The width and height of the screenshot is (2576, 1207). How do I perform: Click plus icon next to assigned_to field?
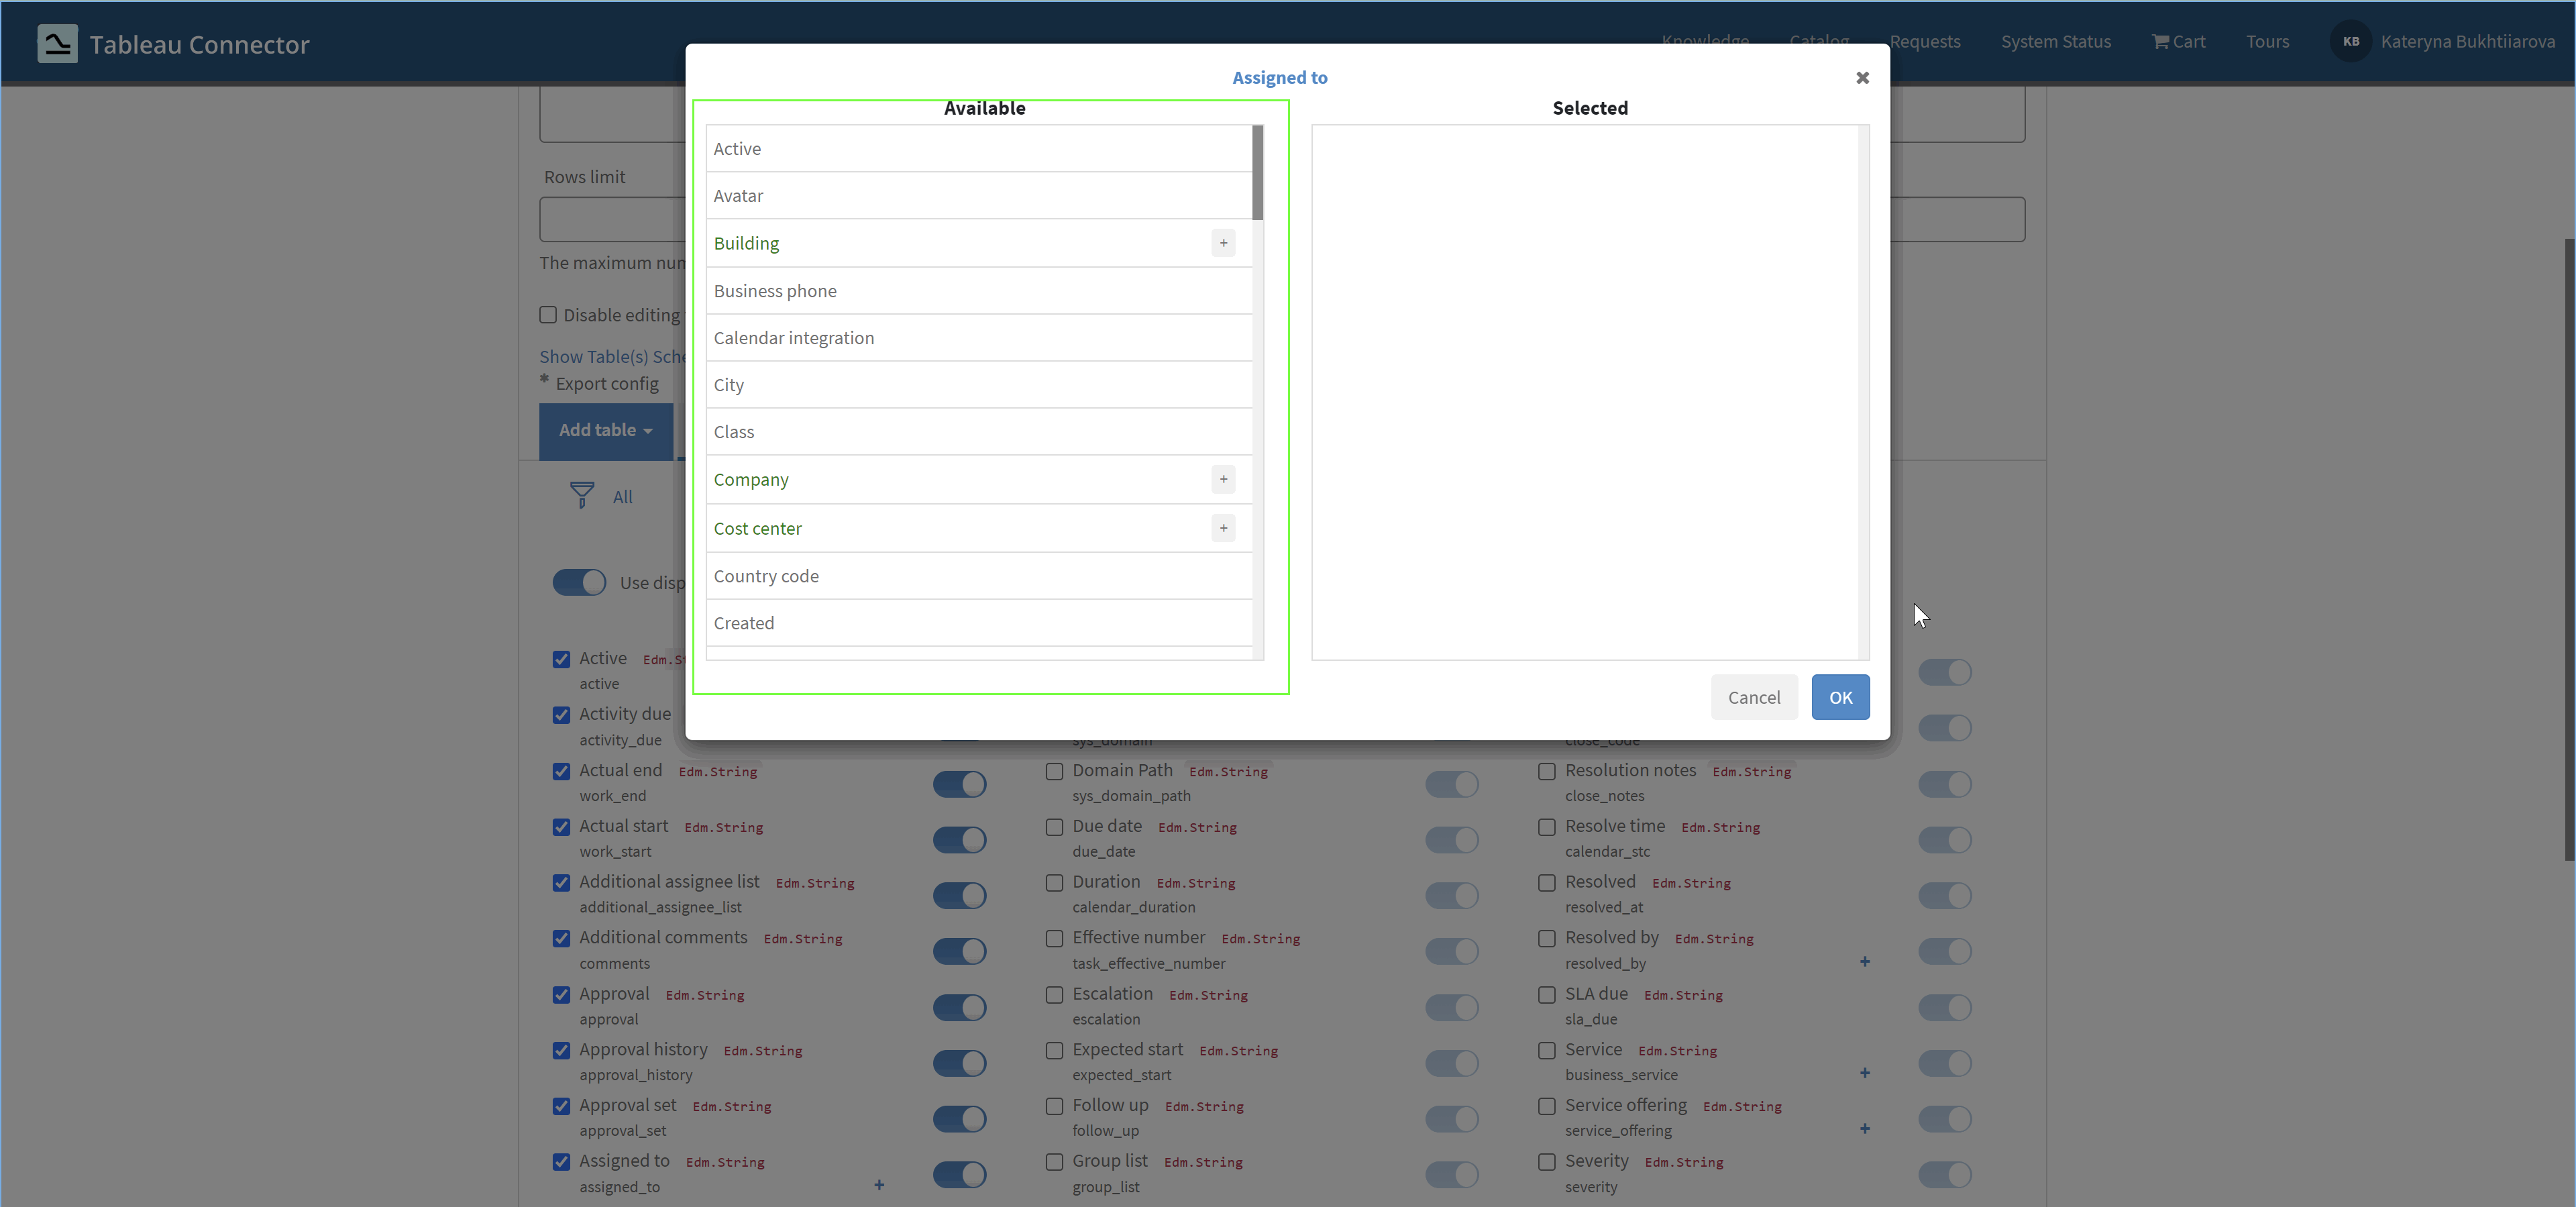point(879,1185)
